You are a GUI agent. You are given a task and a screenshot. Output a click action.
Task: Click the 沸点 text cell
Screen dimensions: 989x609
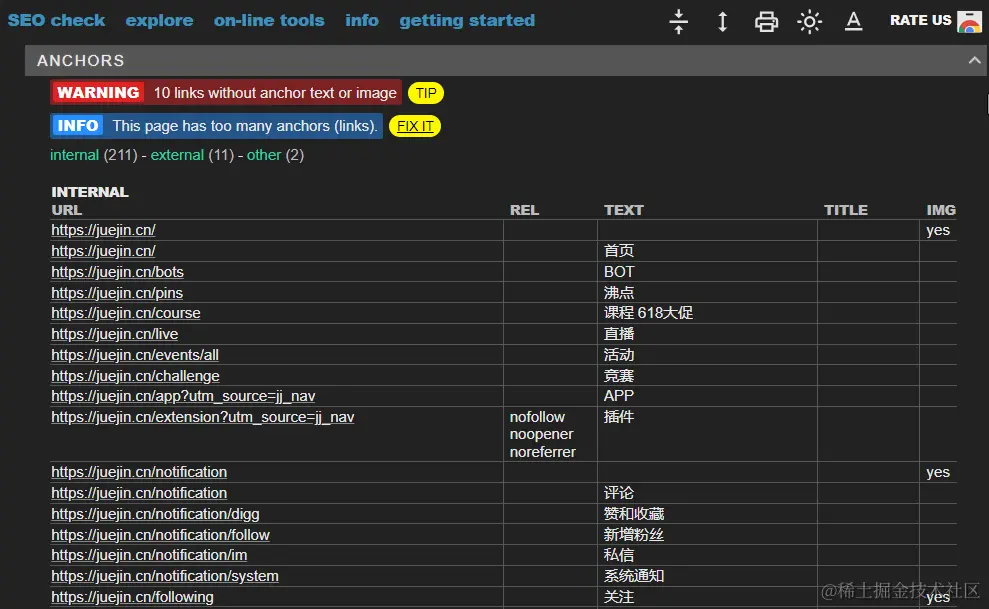click(x=619, y=293)
